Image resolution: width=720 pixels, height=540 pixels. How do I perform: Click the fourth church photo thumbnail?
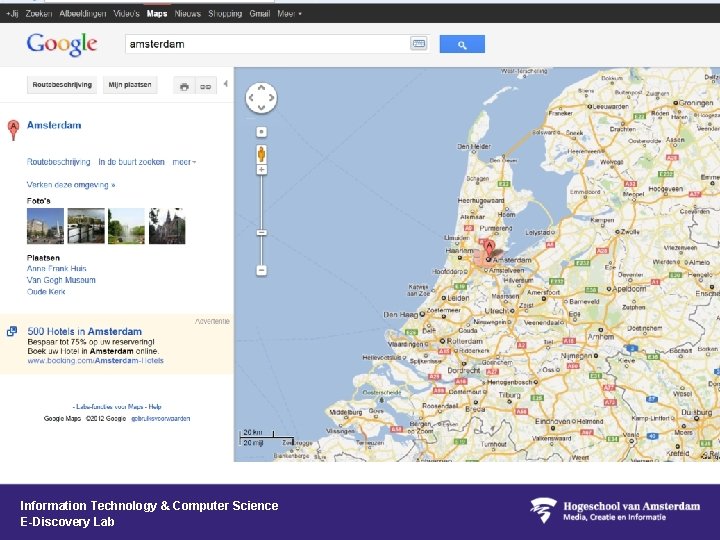coord(167,226)
